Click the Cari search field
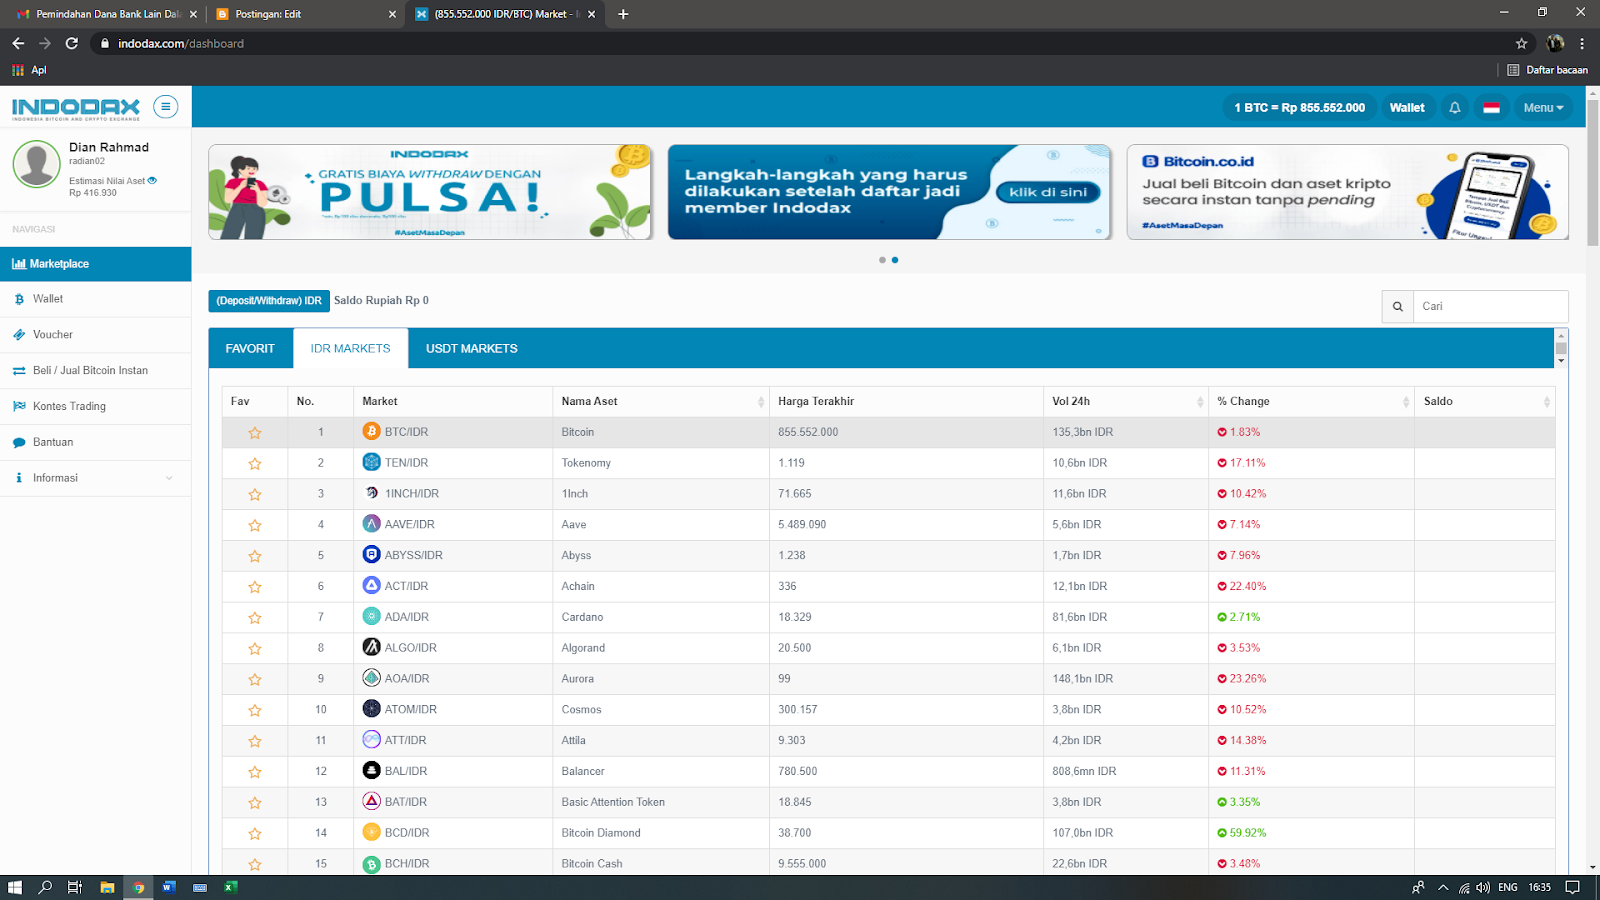 [1490, 306]
